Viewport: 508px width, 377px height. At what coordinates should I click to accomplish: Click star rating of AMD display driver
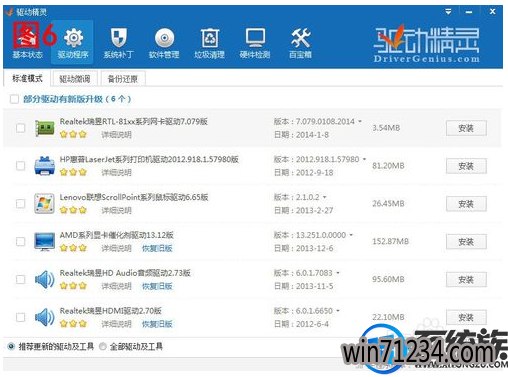pos(73,248)
